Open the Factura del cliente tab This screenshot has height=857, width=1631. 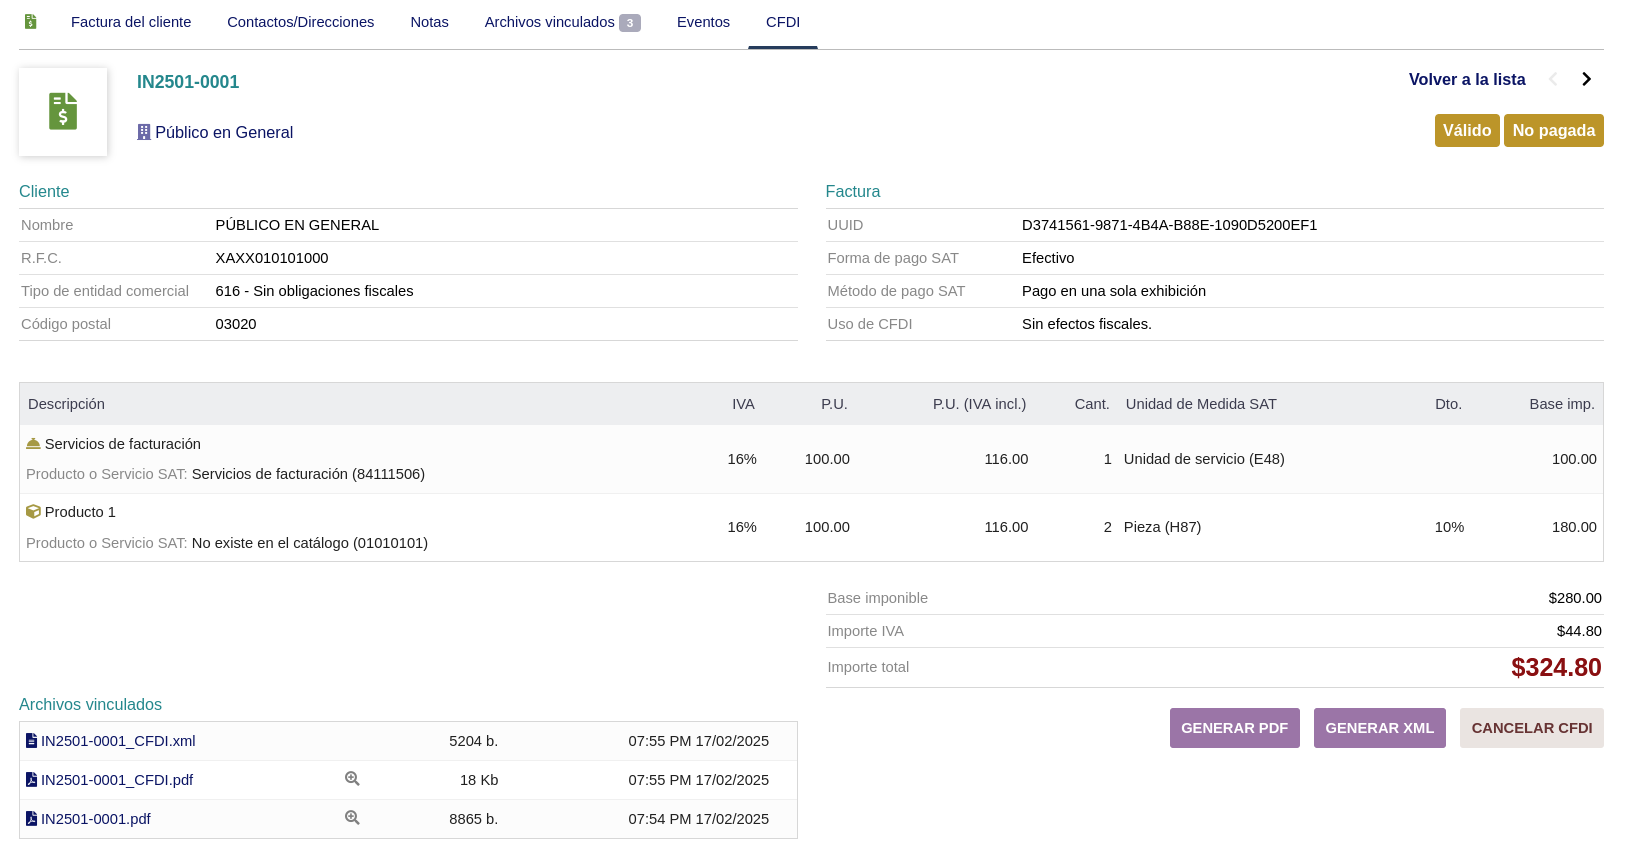tap(131, 22)
